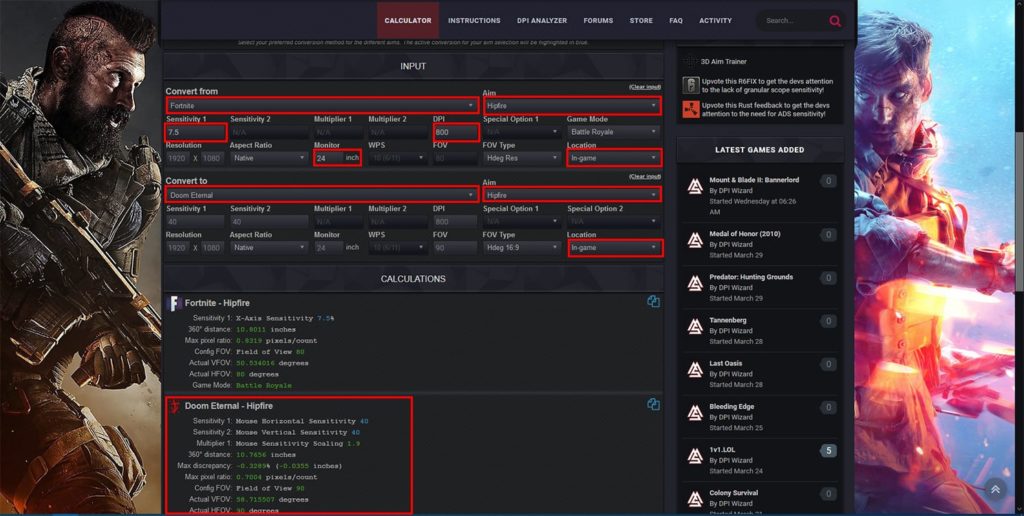Viewport: 1024px width, 516px height.
Task: Click the LATEST GAMES ADDED heading
Action: (x=760, y=150)
